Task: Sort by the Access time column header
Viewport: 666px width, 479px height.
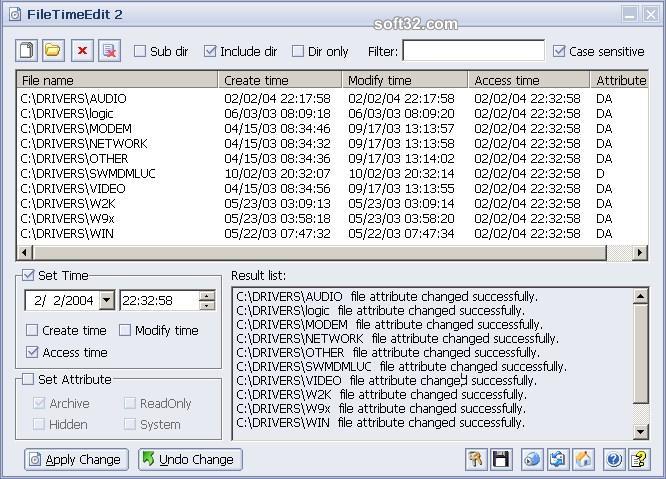Action: (529, 80)
